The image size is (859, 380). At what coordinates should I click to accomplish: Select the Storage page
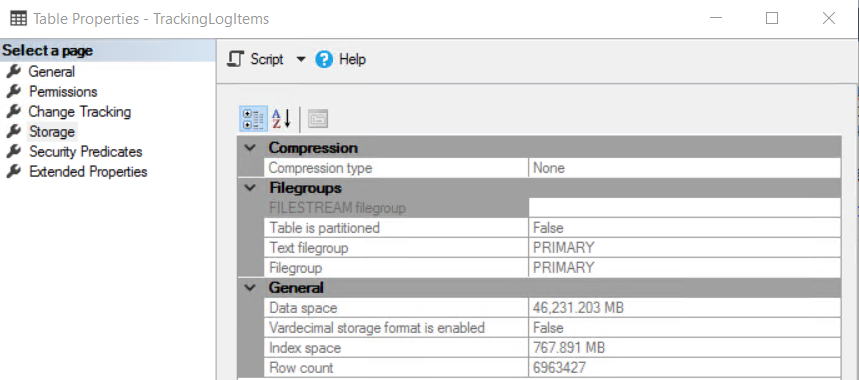[52, 131]
